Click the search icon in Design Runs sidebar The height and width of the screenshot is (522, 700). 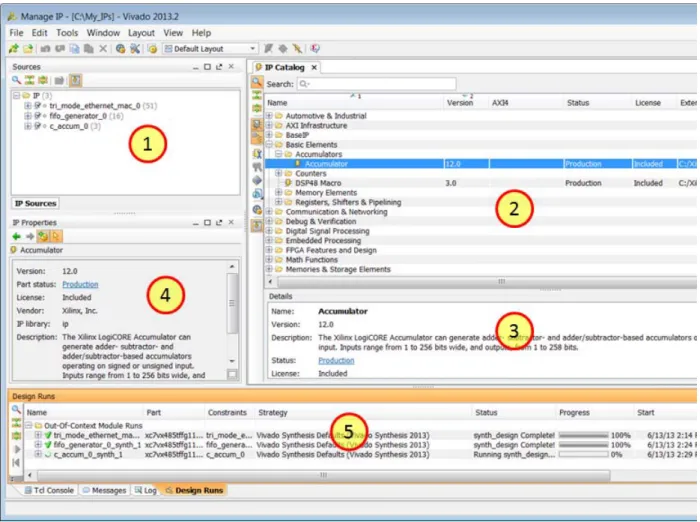pyautogui.click(x=16, y=409)
